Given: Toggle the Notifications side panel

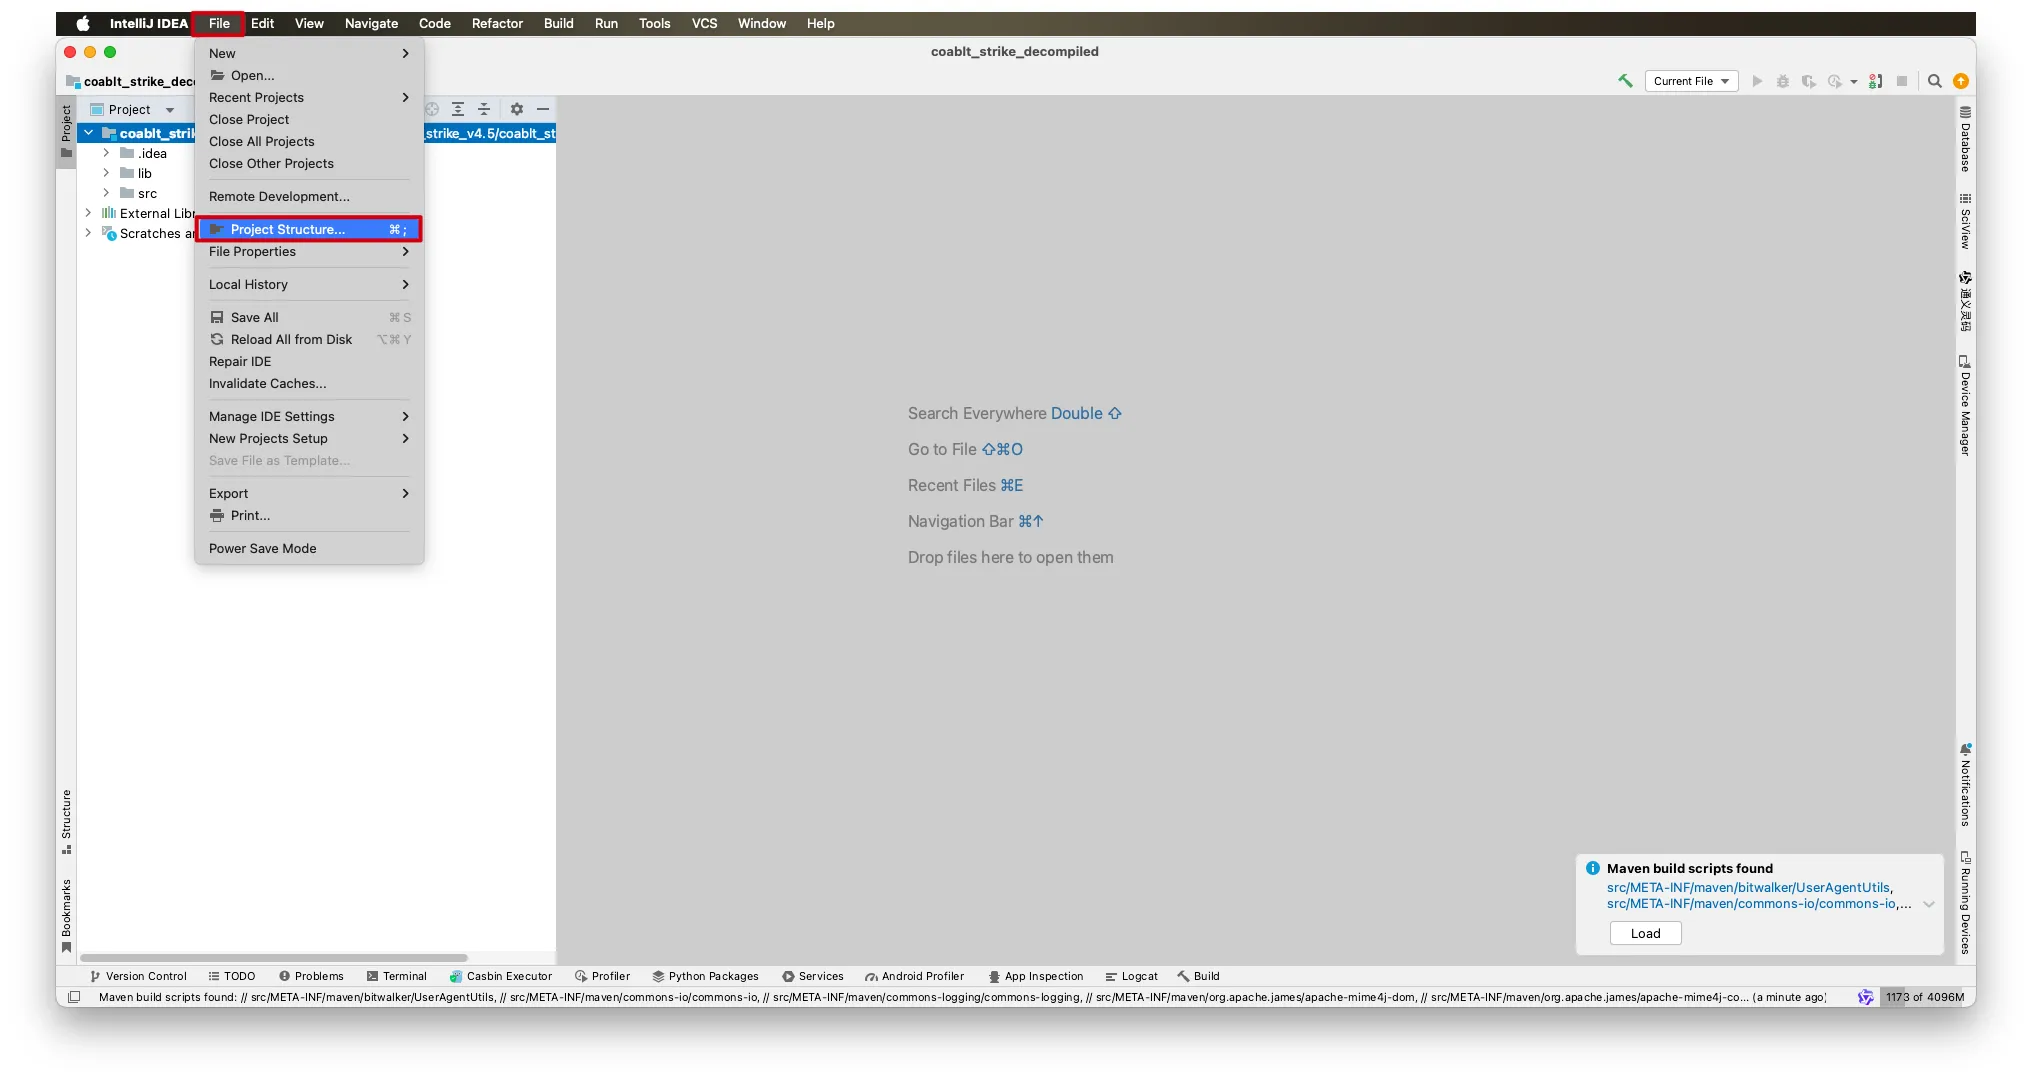Looking at the screenshot, I should click(1965, 785).
